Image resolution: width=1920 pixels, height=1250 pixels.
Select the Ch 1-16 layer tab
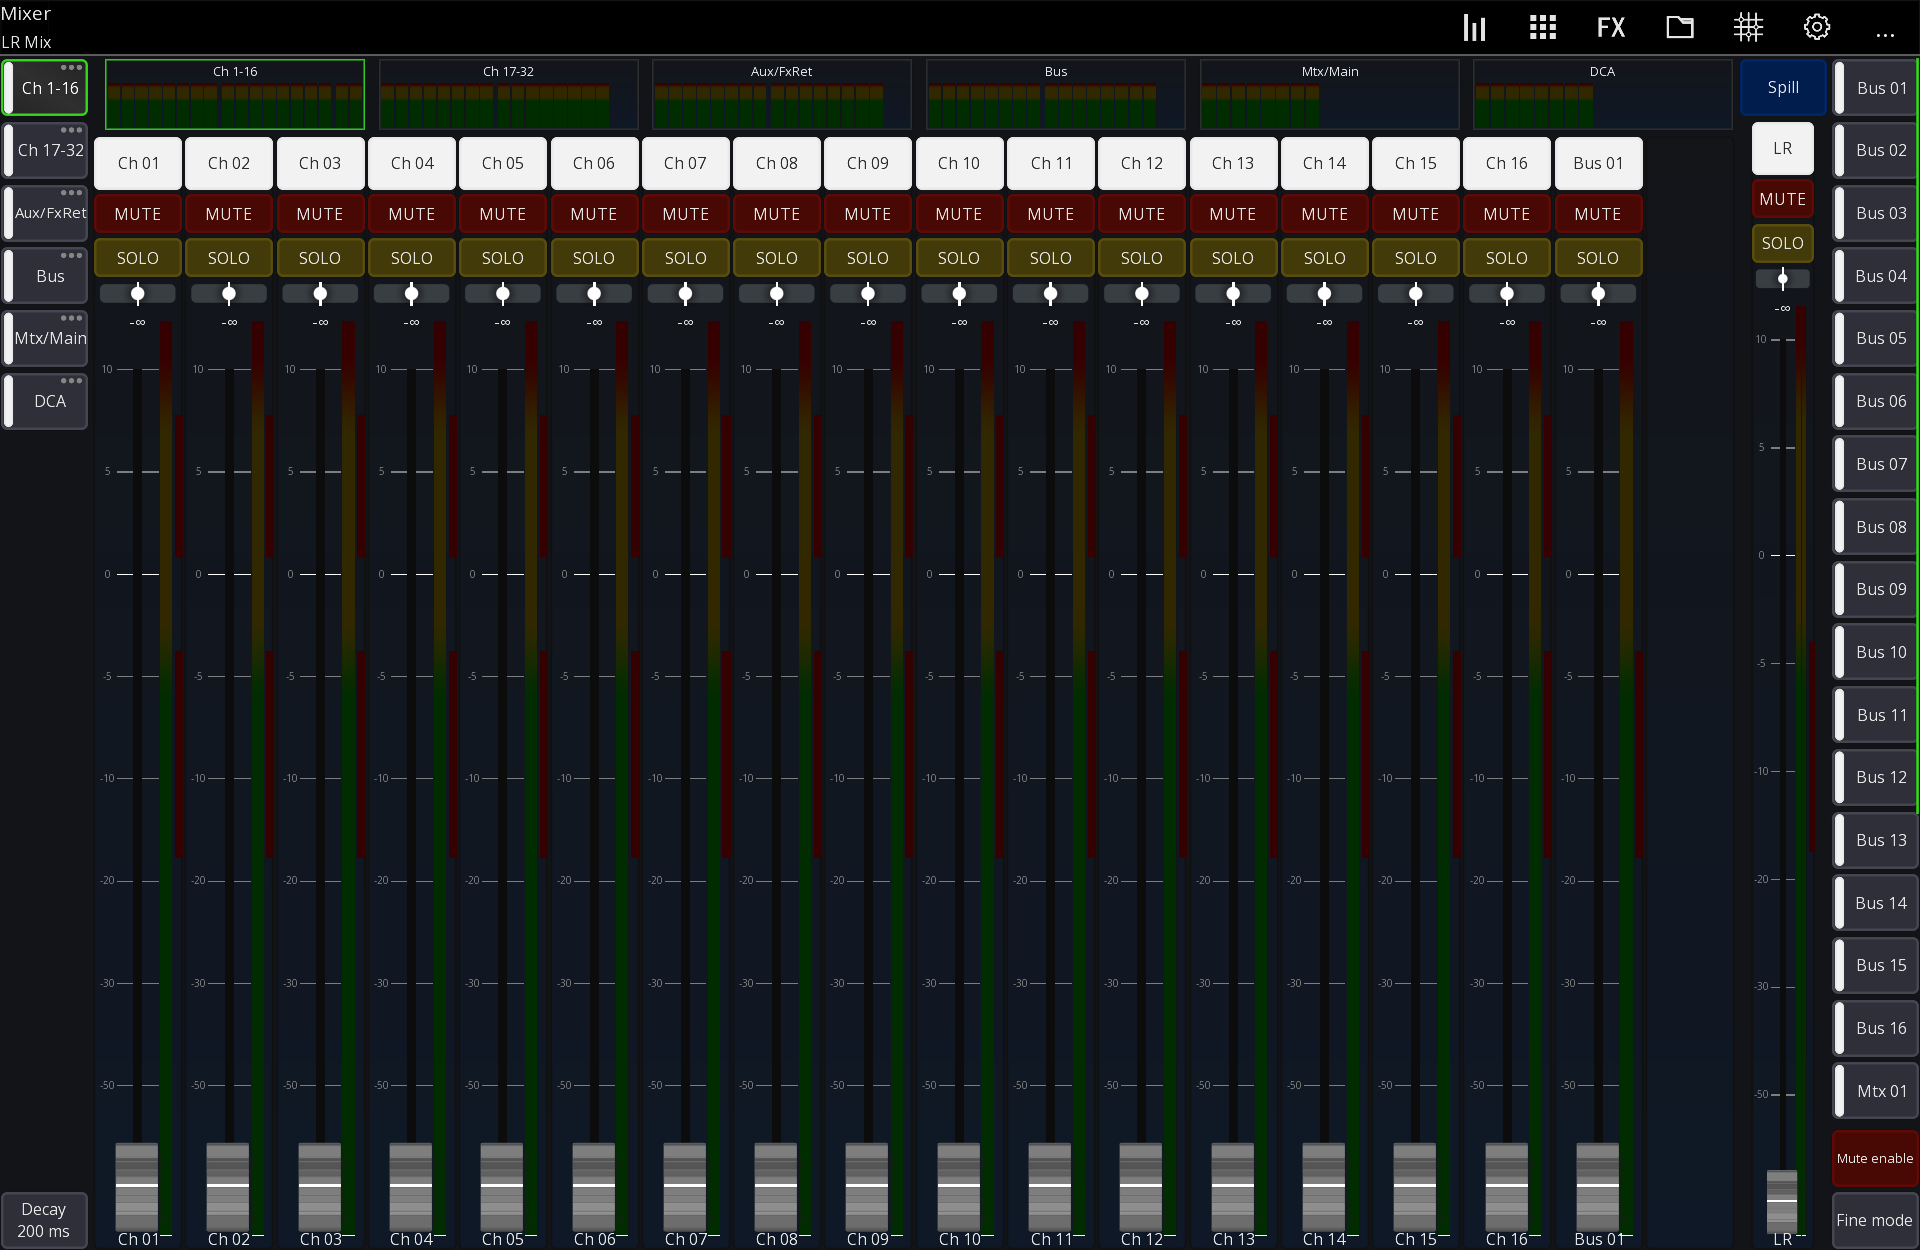click(45, 88)
